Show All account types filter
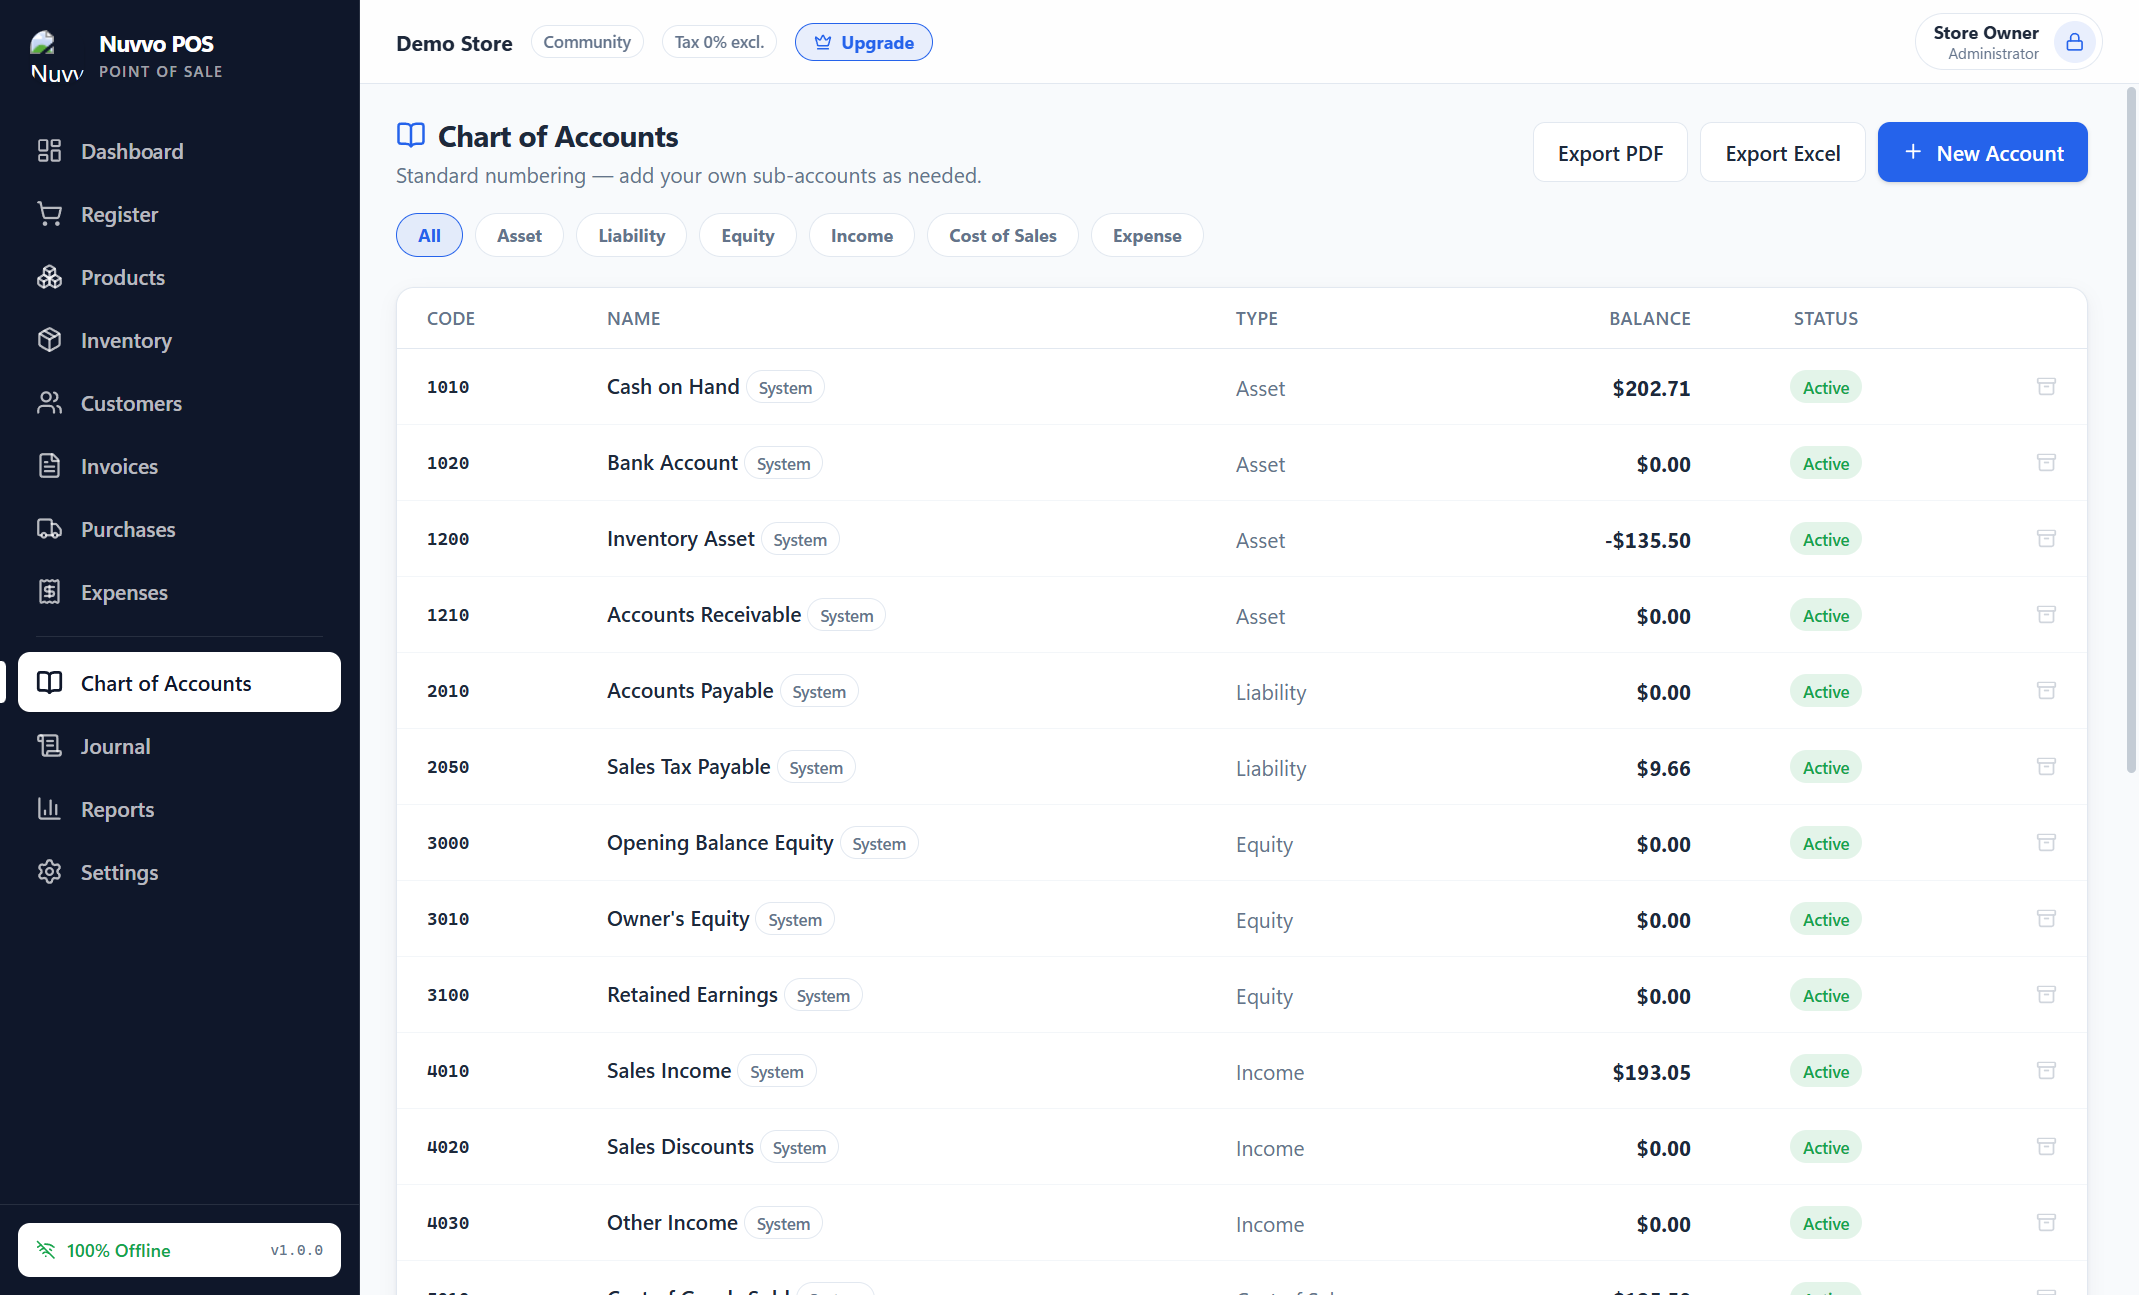The height and width of the screenshot is (1295, 2139). (x=429, y=235)
